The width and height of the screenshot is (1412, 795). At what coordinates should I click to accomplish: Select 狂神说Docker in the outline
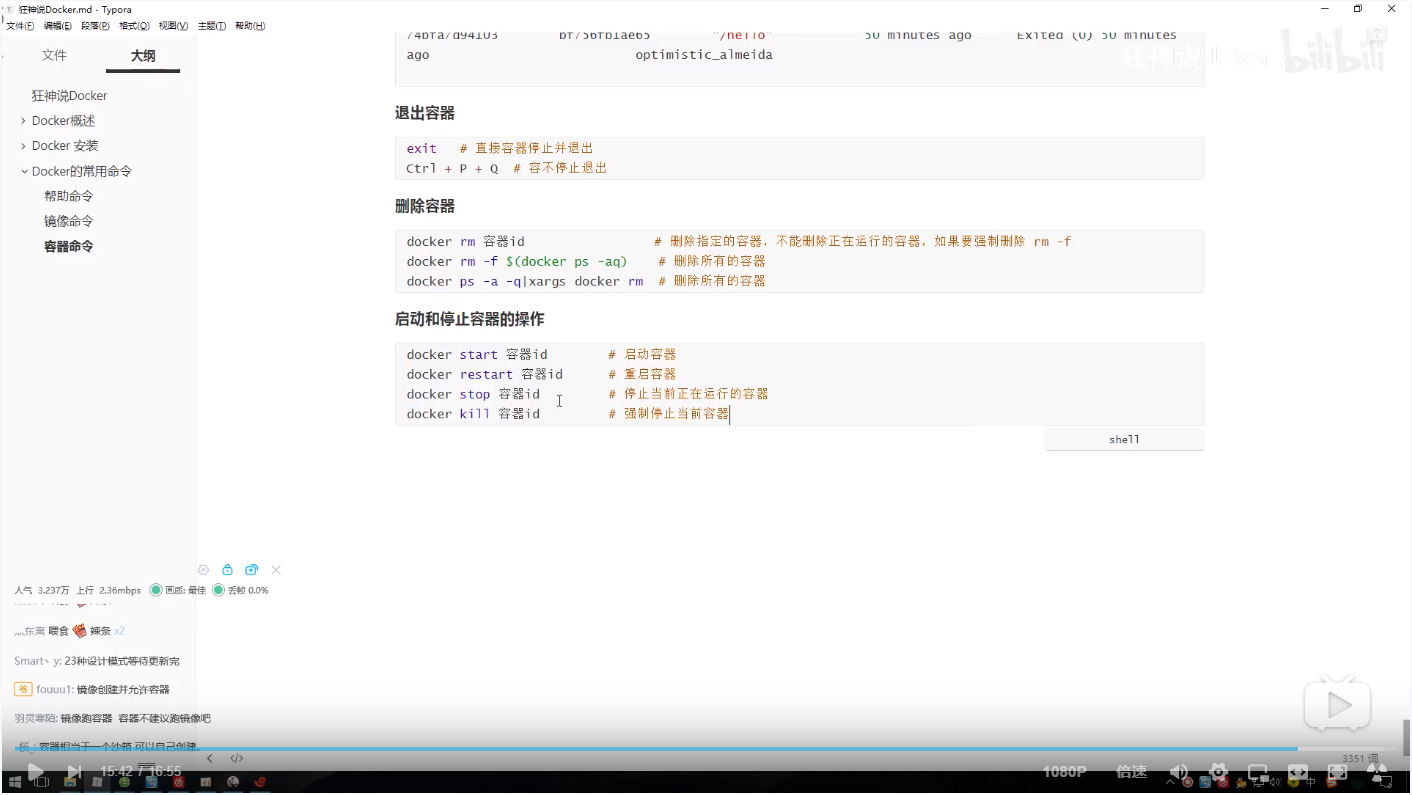coord(69,96)
